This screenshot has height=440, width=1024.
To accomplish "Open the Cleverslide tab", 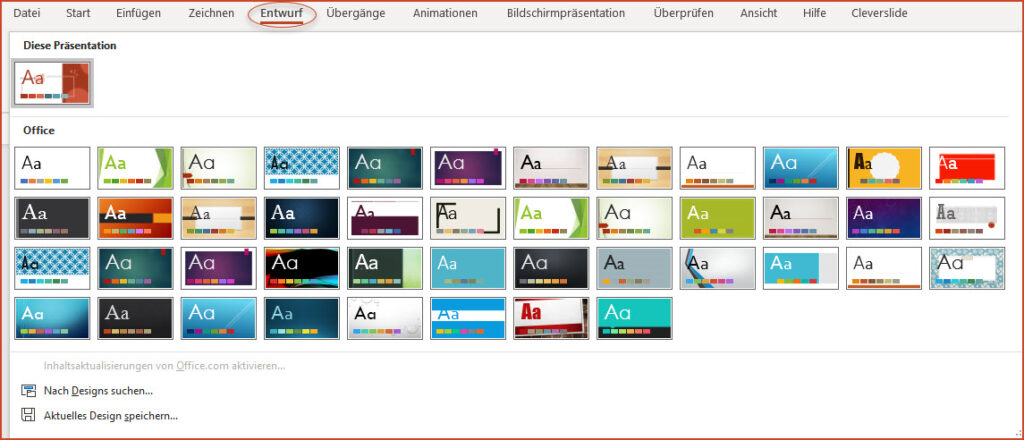I will 879,13.
